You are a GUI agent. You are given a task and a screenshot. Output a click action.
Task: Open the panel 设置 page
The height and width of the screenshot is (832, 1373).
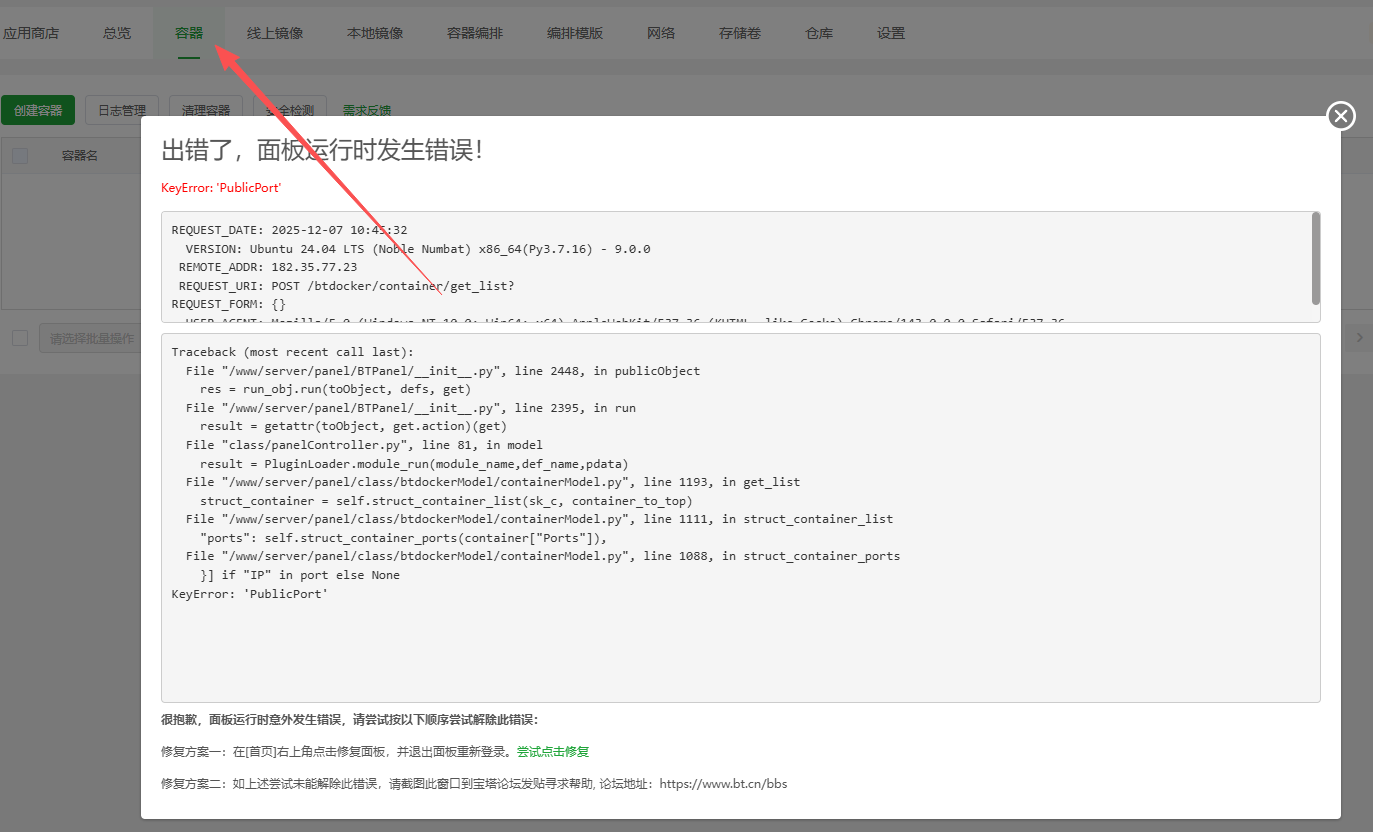tap(890, 32)
